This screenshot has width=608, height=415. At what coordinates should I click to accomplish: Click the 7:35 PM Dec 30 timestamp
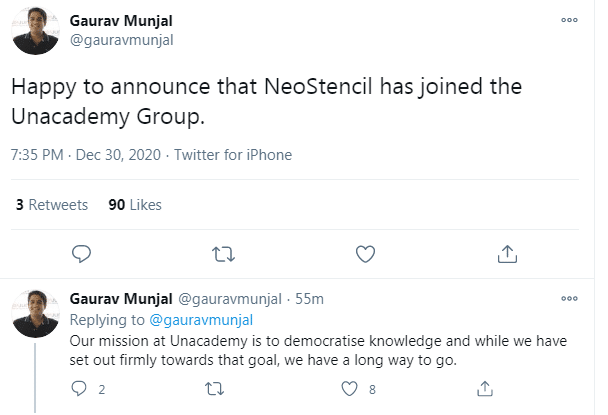click(x=87, y=155)
